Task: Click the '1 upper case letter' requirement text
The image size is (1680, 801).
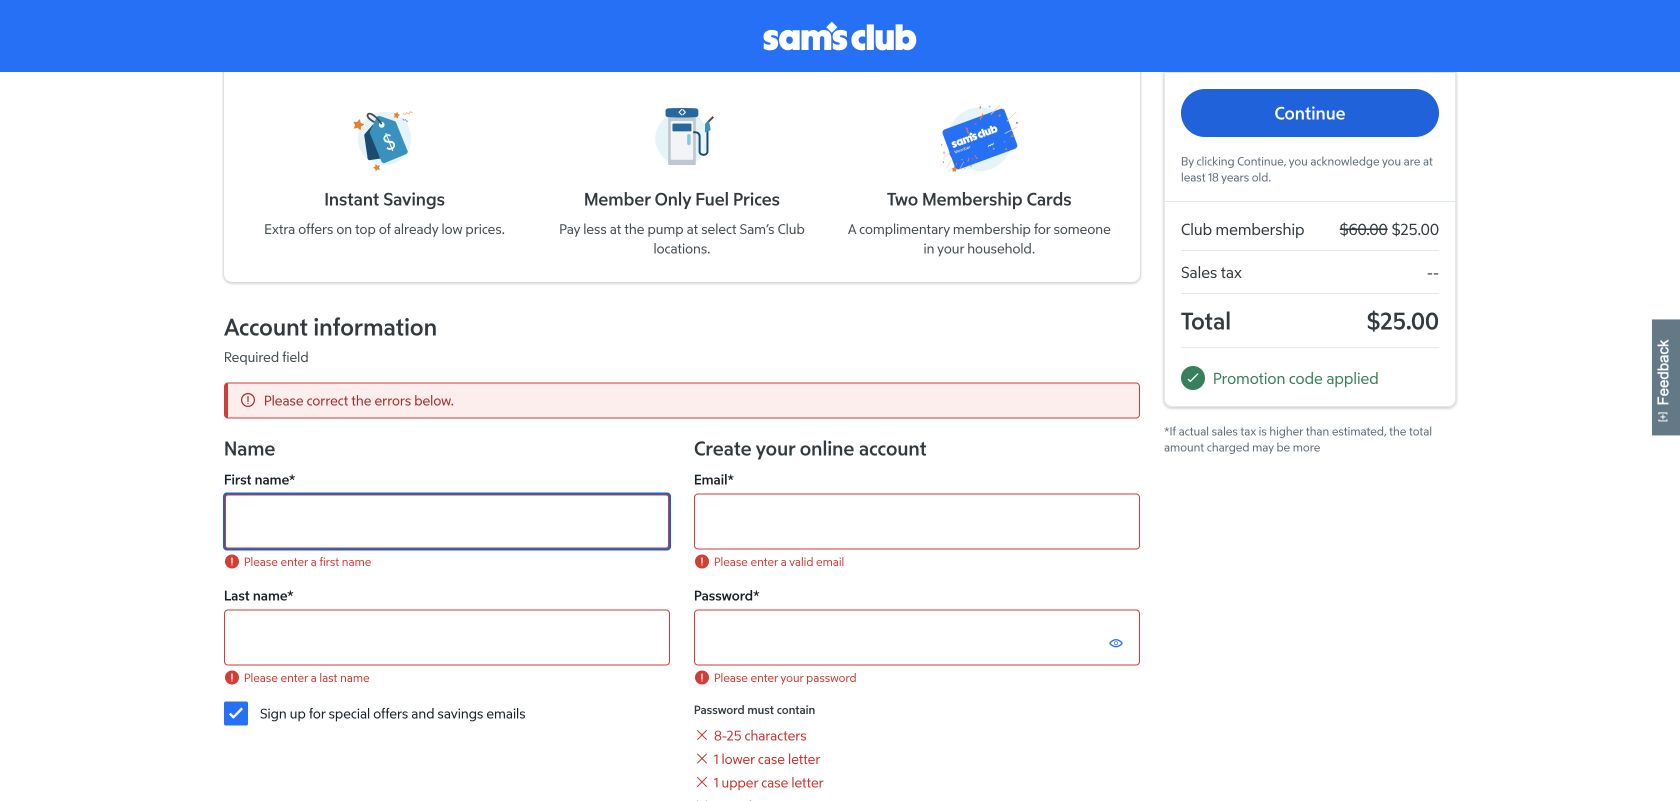Action: pyautogui.click(x=768, y=782)
